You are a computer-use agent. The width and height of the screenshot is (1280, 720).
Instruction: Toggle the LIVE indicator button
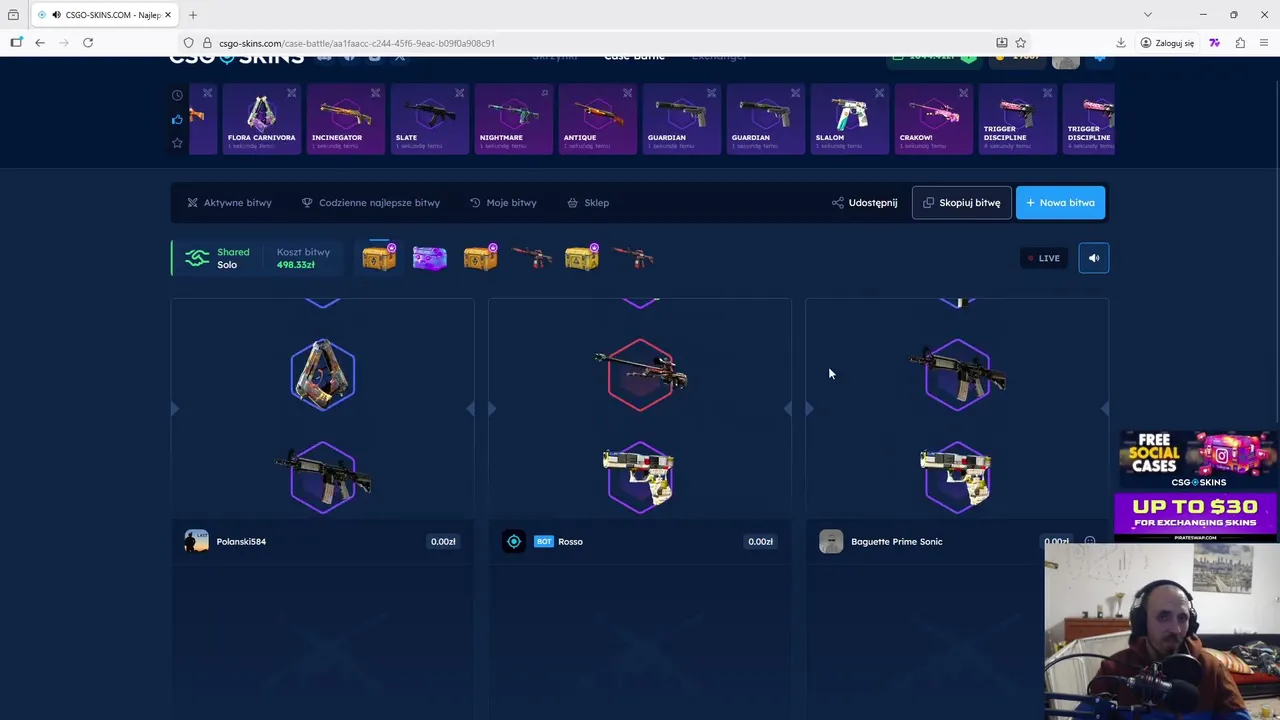pyautogui.click(x=1043, y=258)
